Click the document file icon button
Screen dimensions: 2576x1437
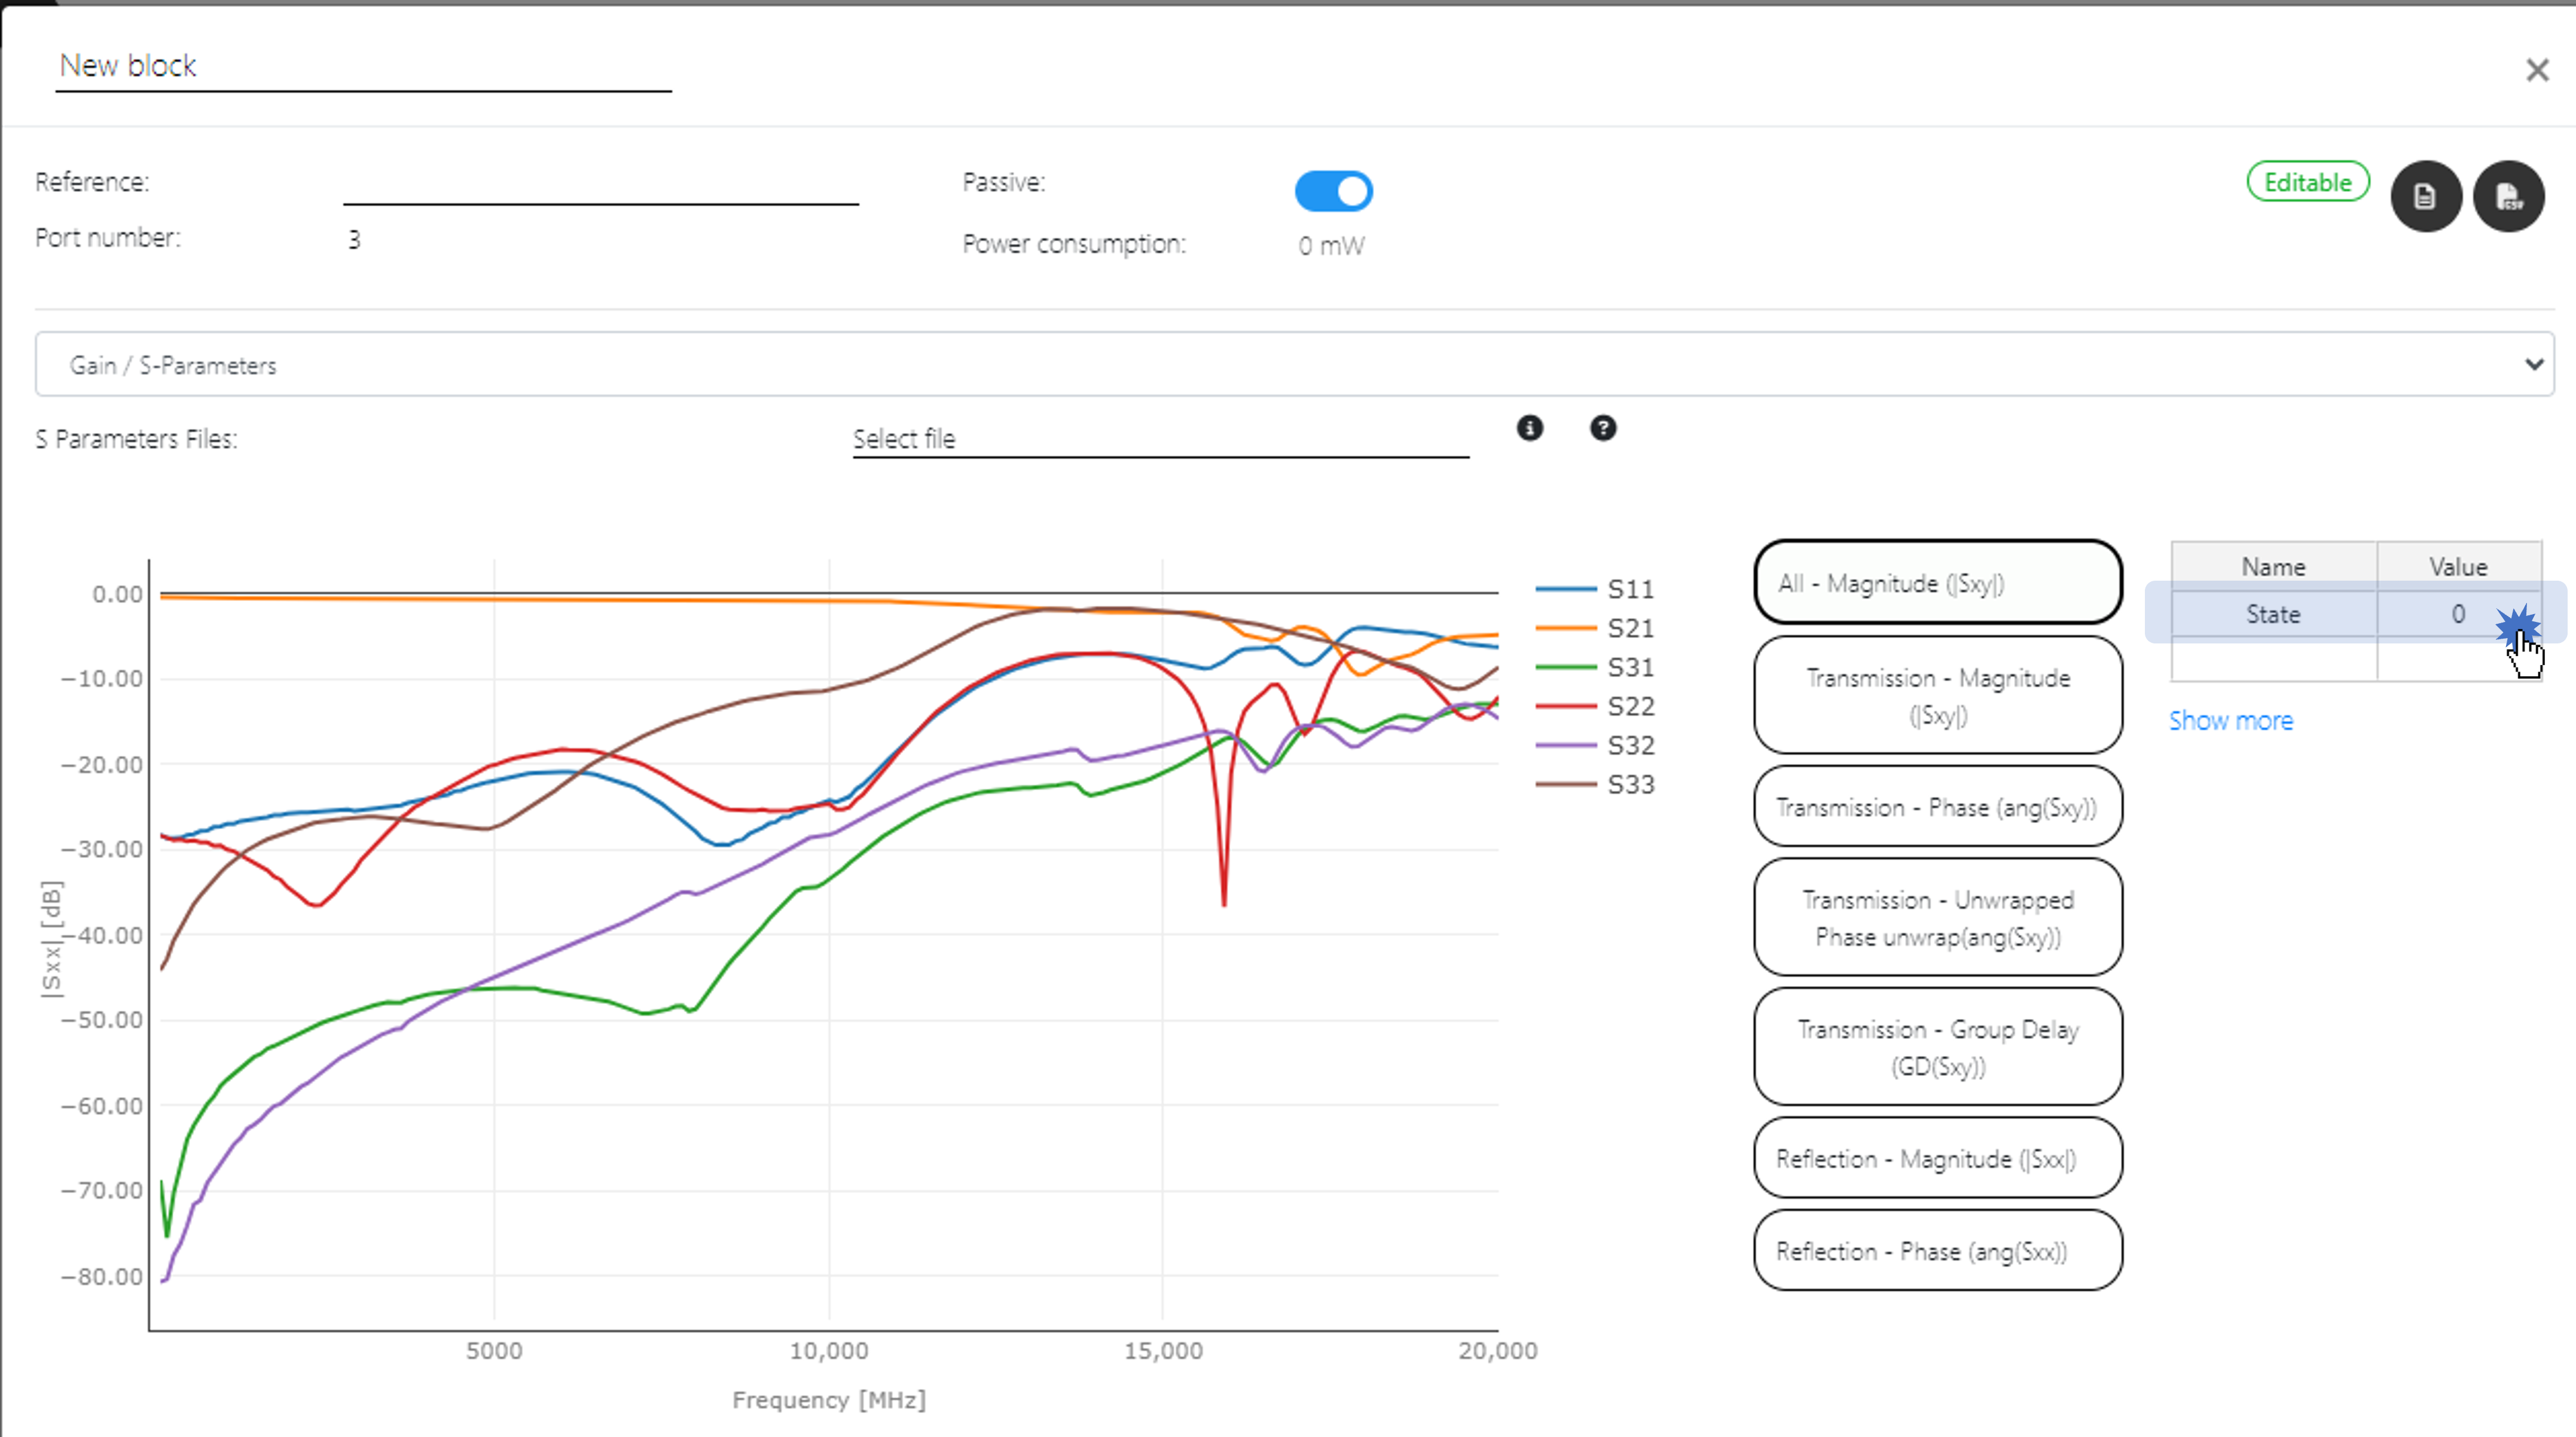tap(2425, 196)
